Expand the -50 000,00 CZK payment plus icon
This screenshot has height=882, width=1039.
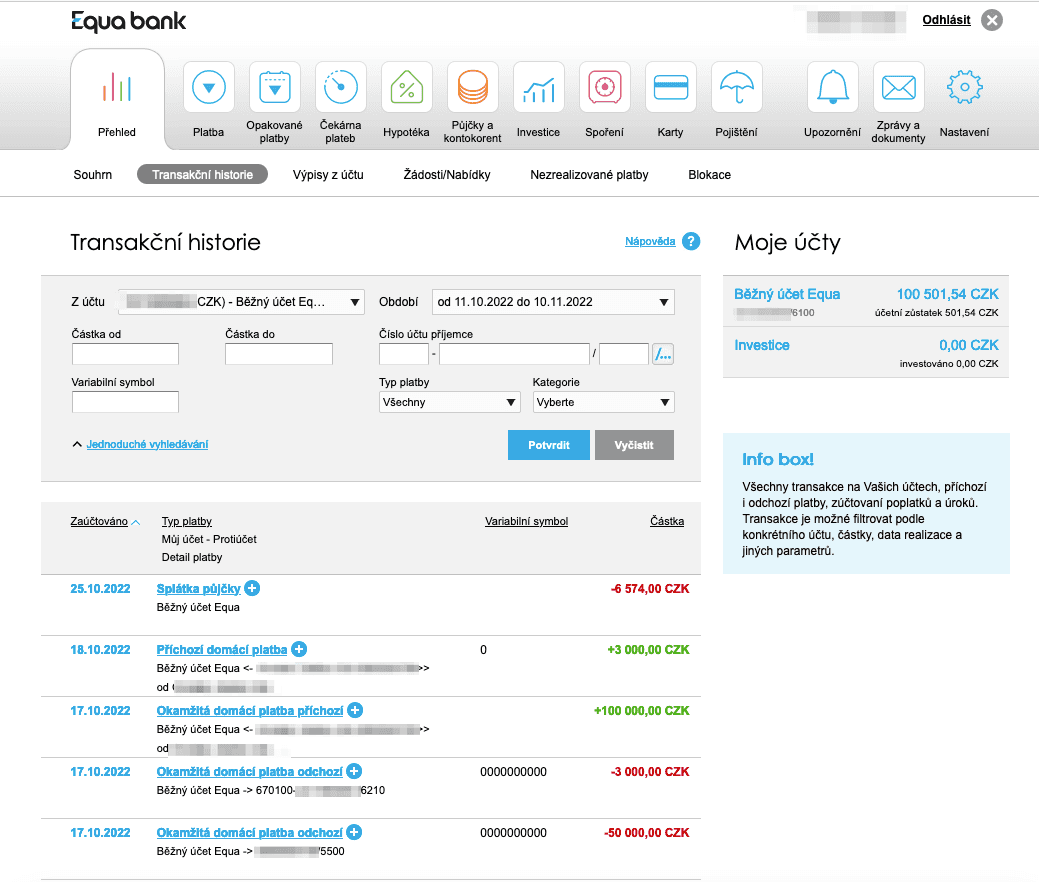[x=355, y=832]
